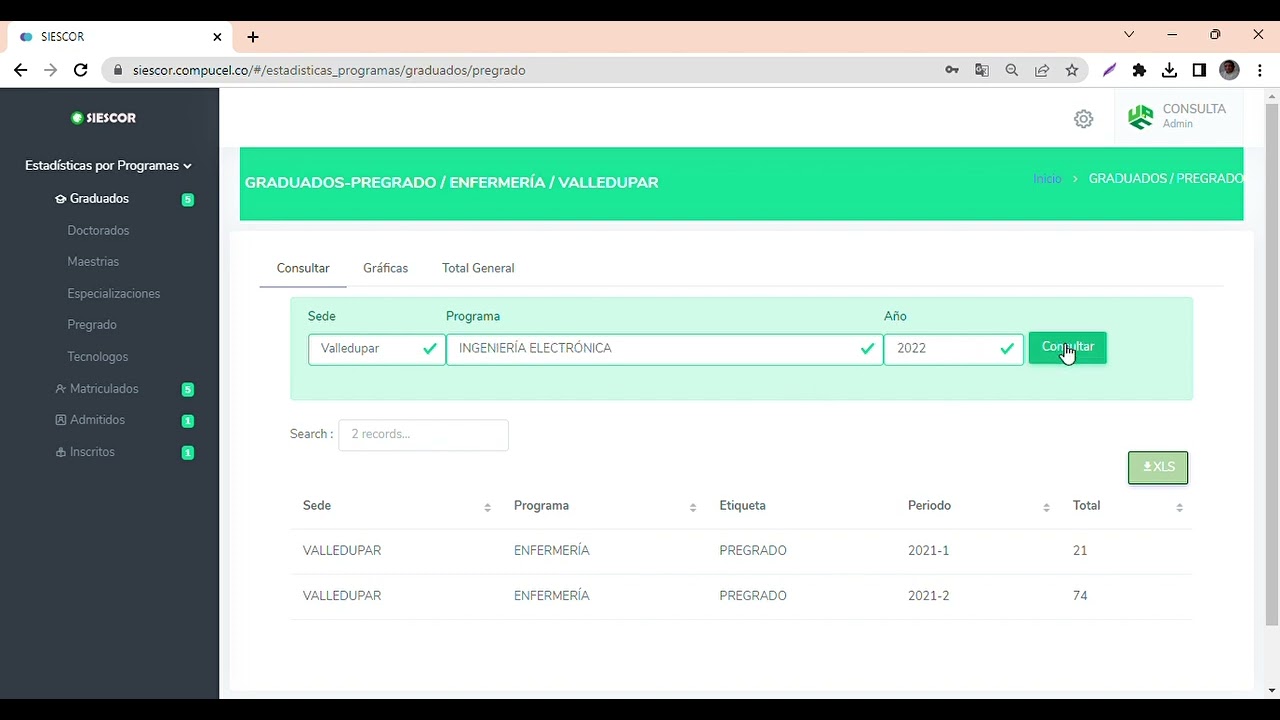
Task: Click ENFERMERÍA in the 2021-2 row
Action: 552,596
